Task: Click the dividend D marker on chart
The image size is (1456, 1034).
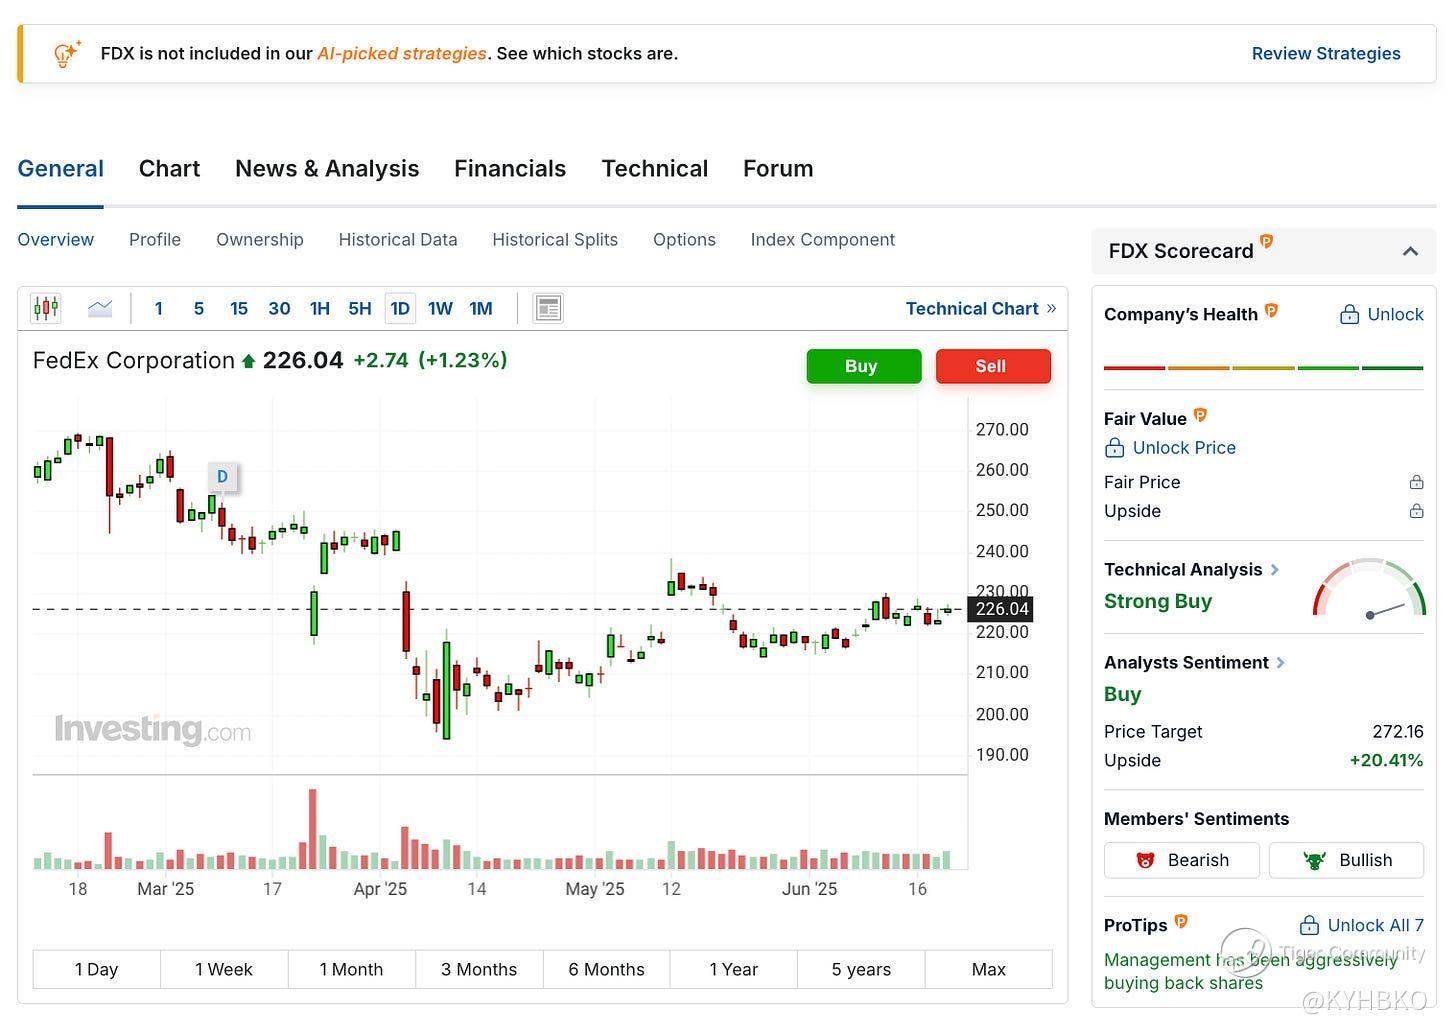Action: tap(222, 477)
